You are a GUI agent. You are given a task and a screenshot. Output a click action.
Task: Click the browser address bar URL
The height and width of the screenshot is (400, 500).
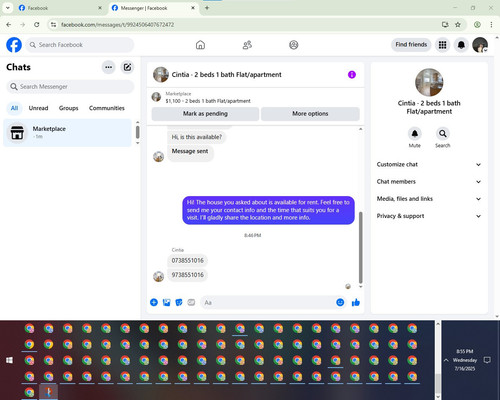tap(117, 25)
